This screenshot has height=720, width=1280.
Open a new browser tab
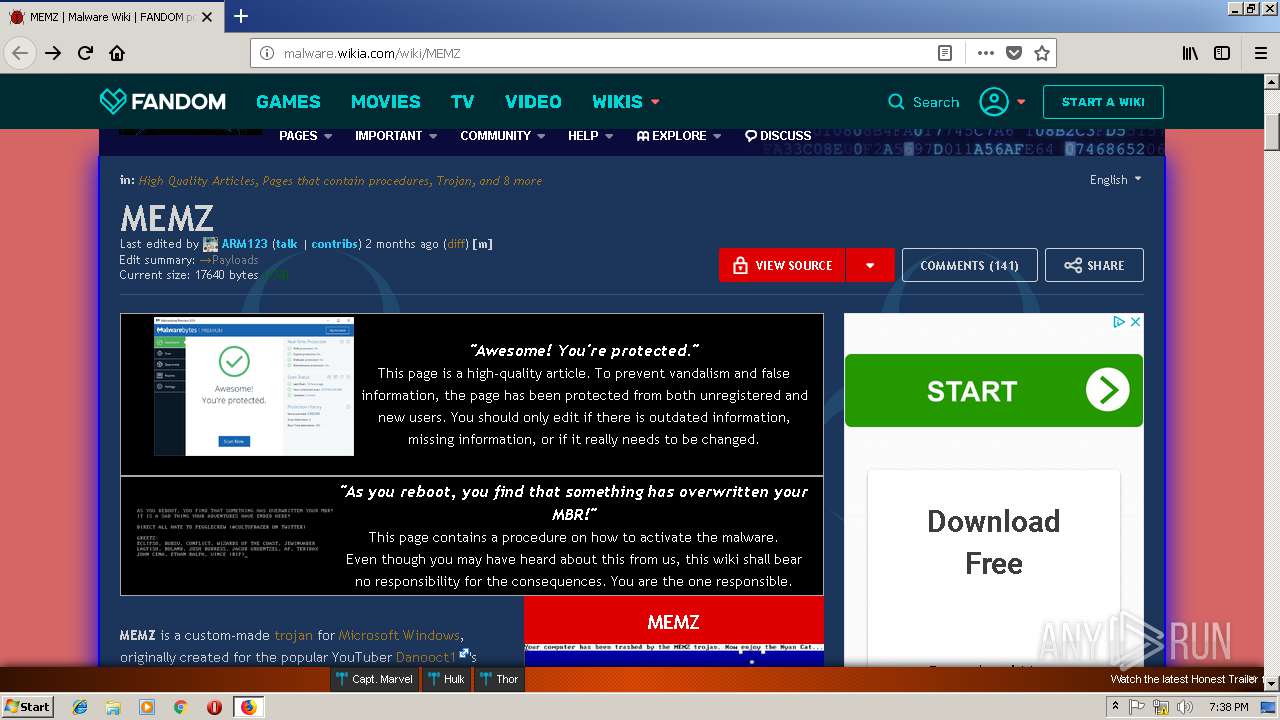tap(241, 16)
